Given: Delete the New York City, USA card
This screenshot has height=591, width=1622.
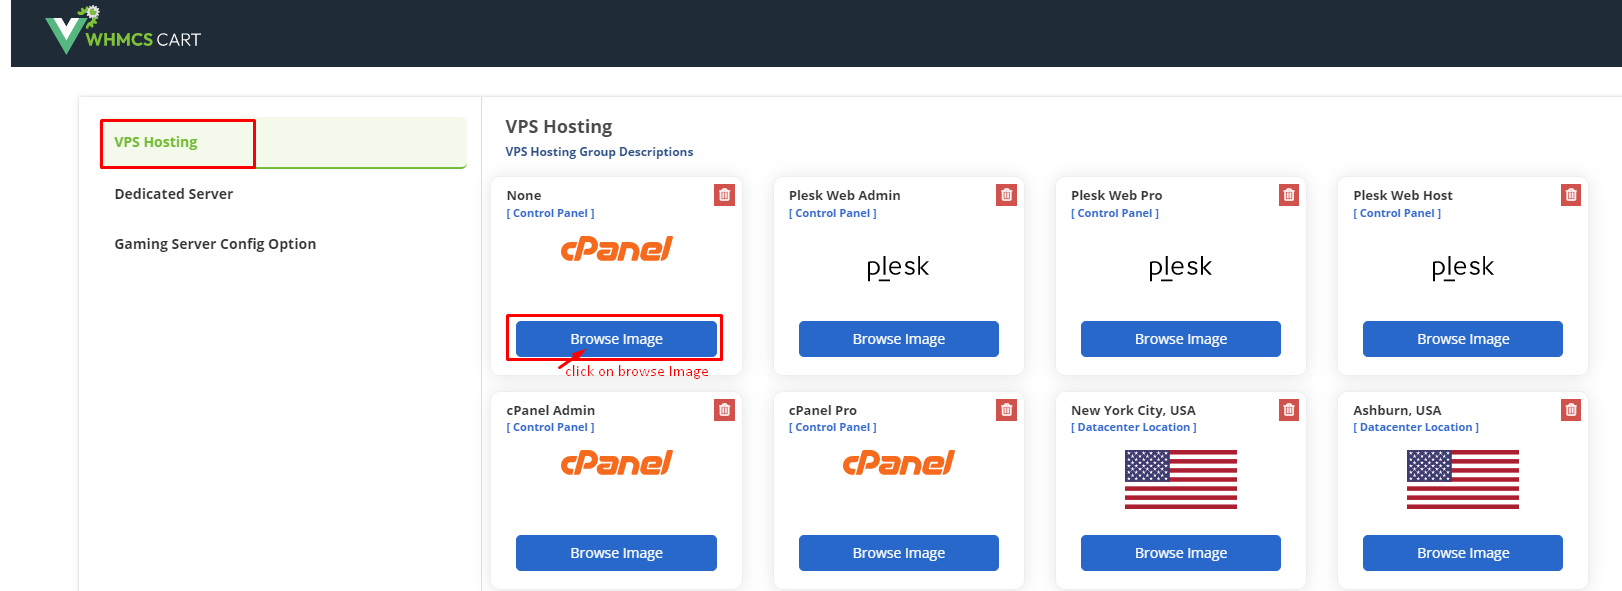Looking at the screenshot, I should point(1289,410).
